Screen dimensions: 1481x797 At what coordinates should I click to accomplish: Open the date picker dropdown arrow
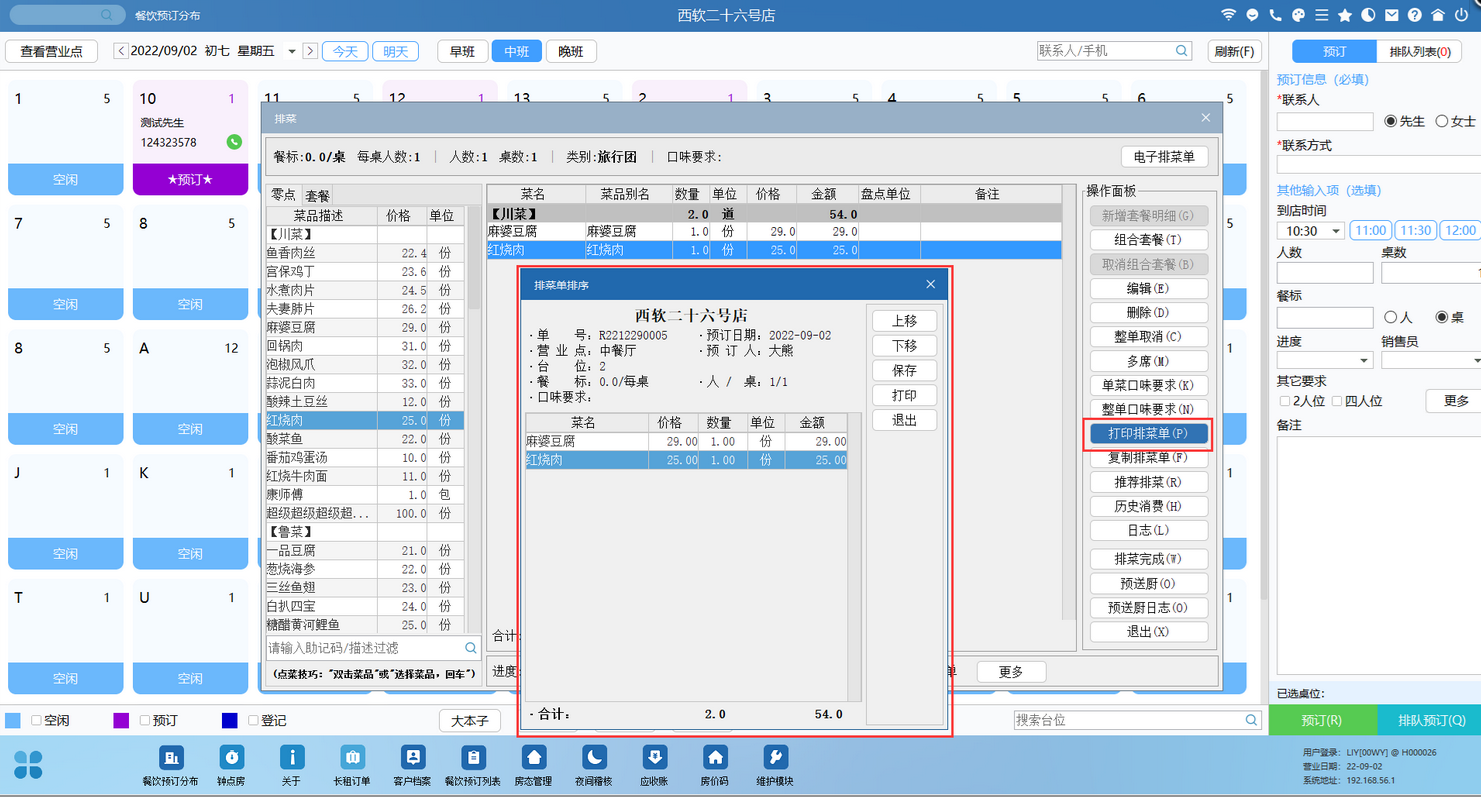292,51
